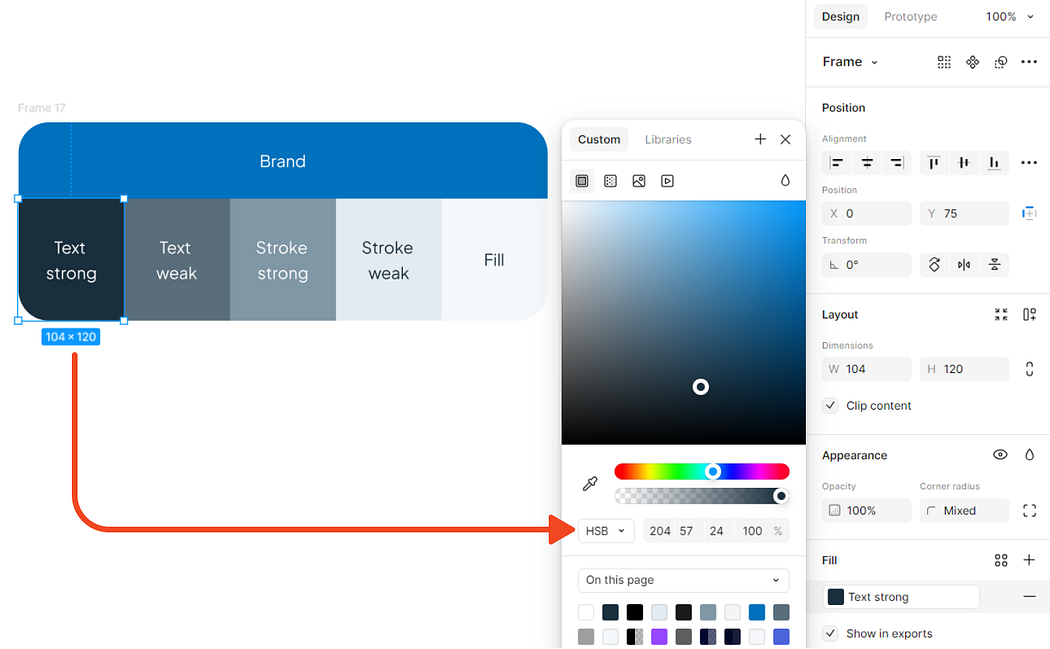This screenshot has height=649, width=1050.
Task: Click plus icon to create style in picker
Action: pos(760,139)
